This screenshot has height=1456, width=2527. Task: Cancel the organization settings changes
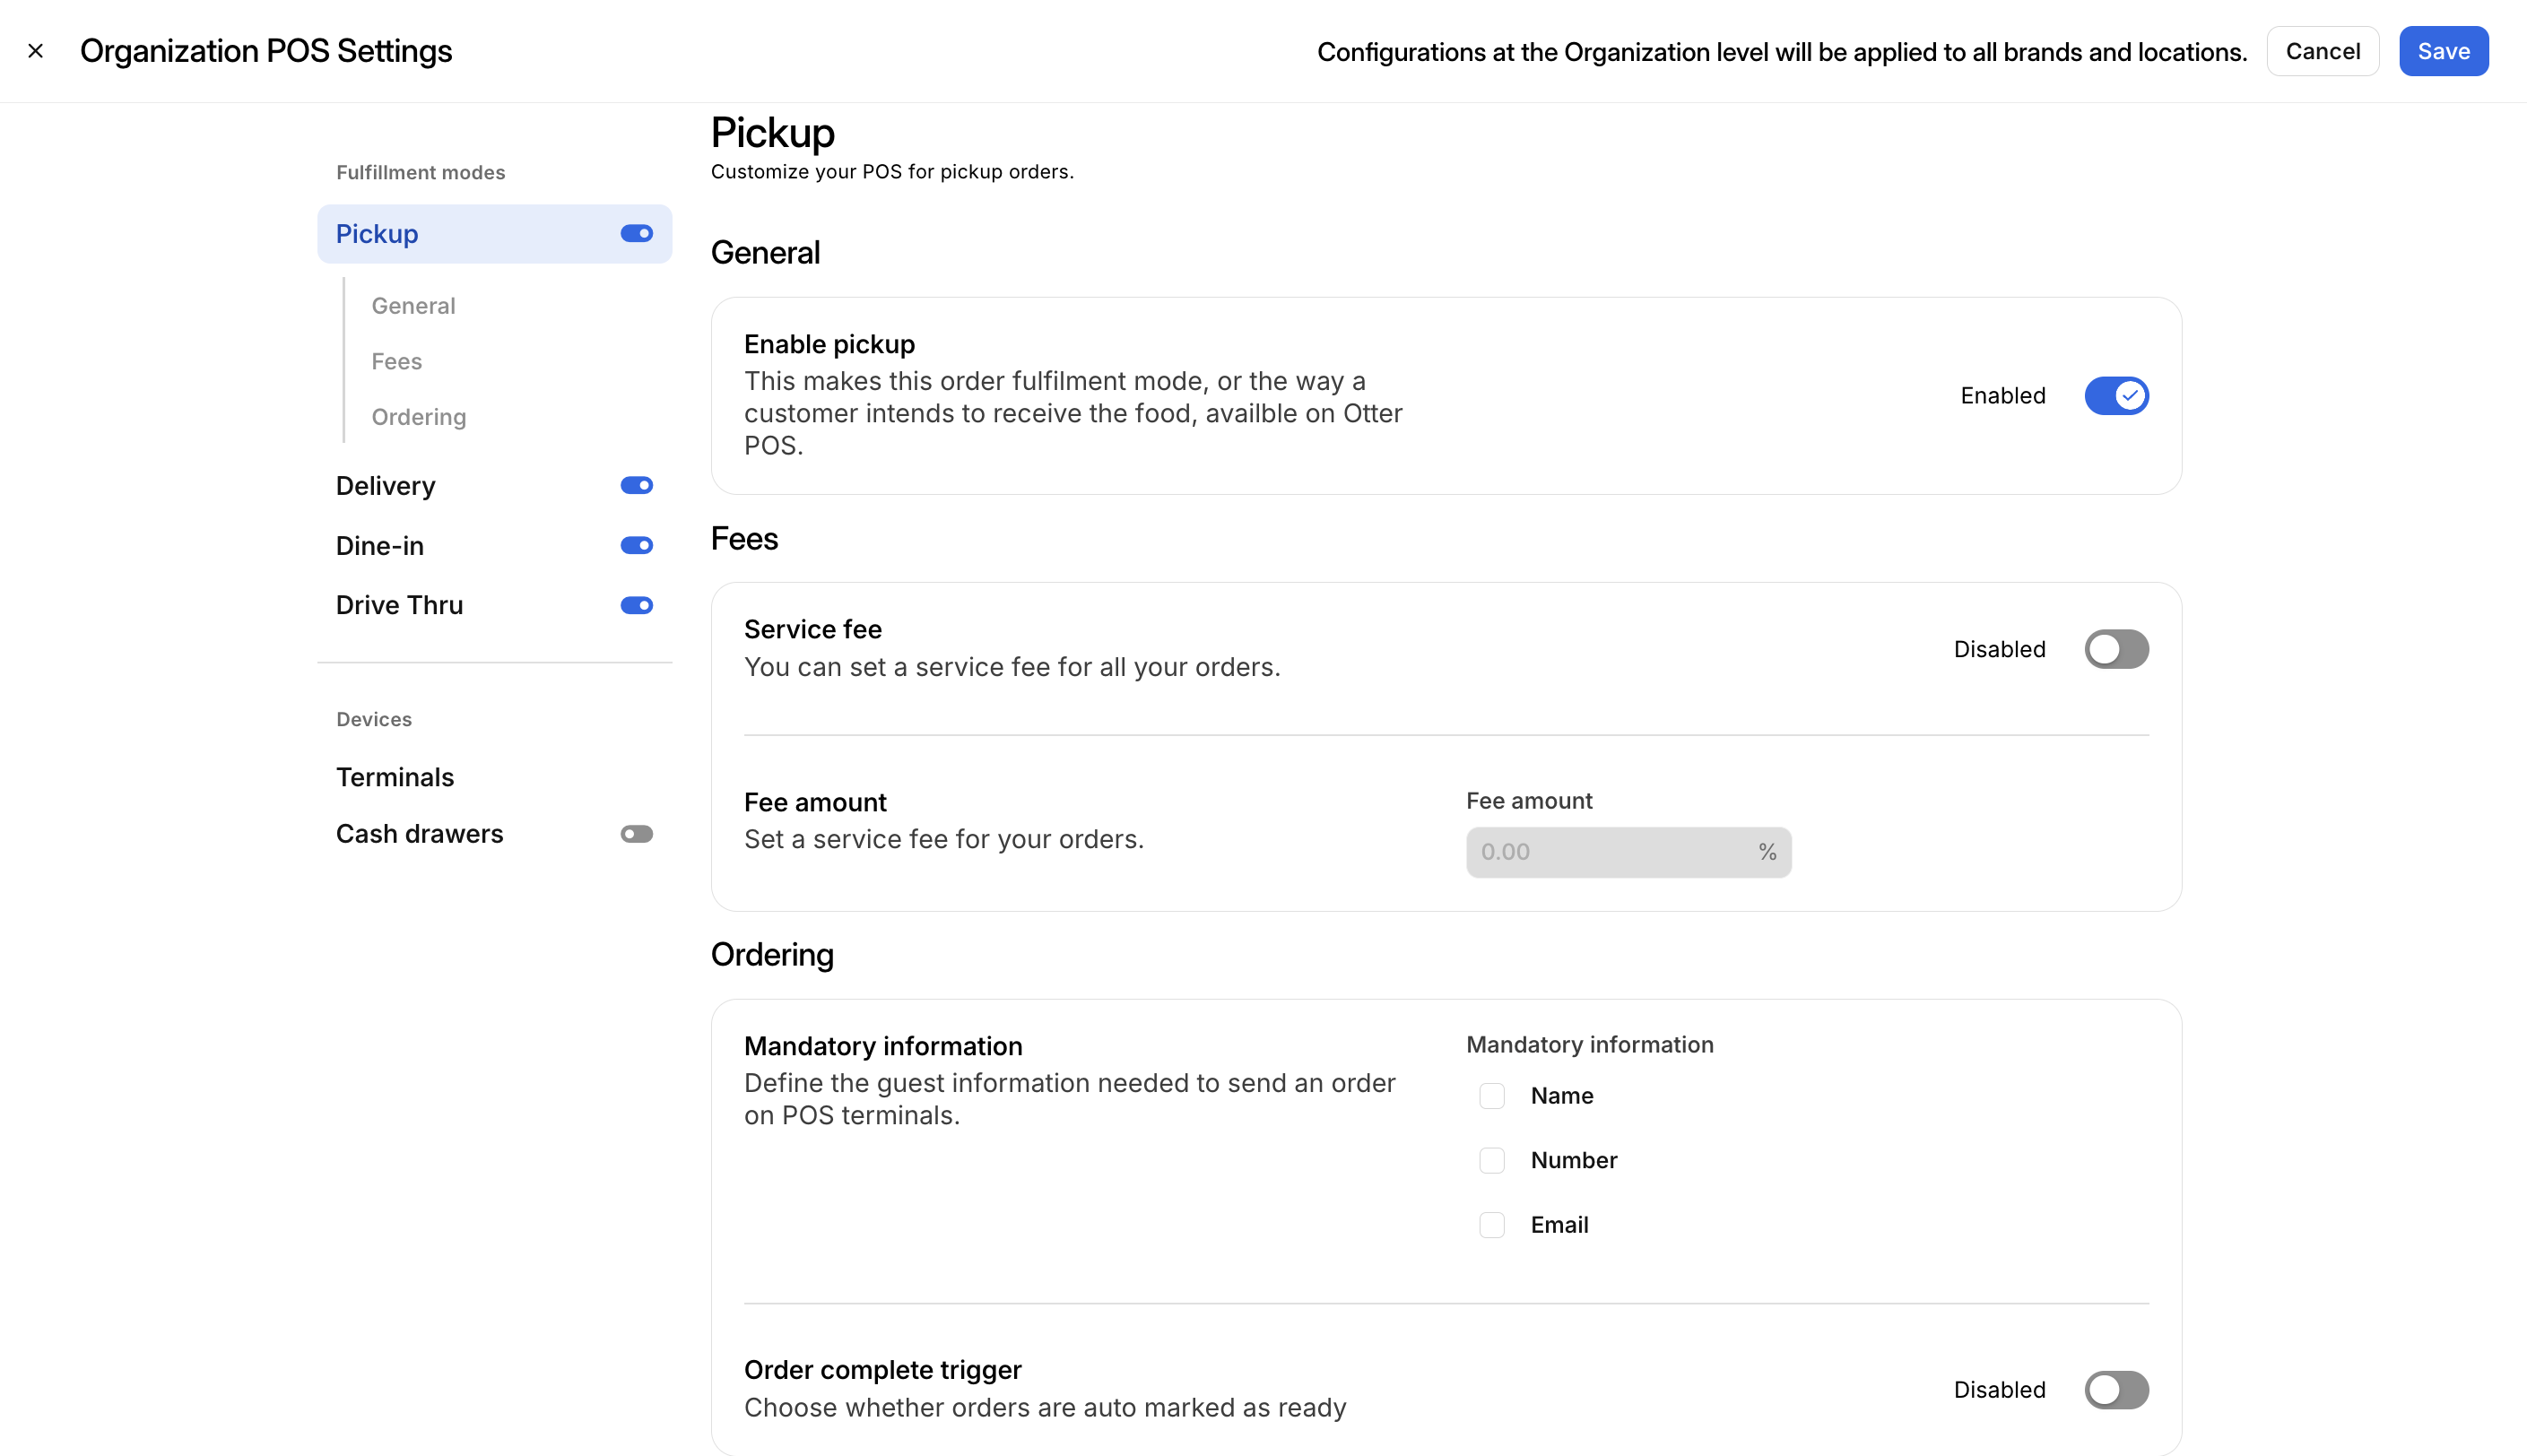coord(2322,50)
